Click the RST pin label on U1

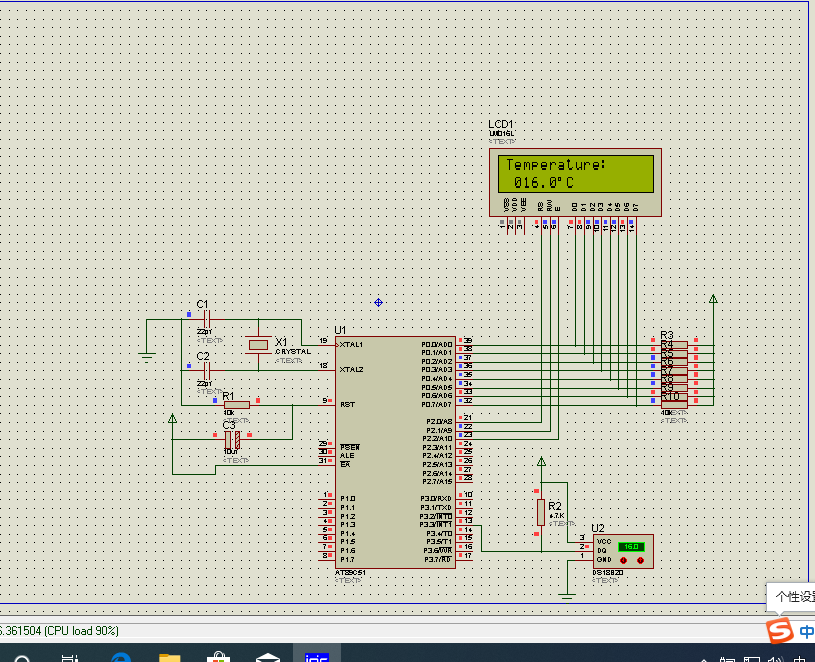pos(347,404)
